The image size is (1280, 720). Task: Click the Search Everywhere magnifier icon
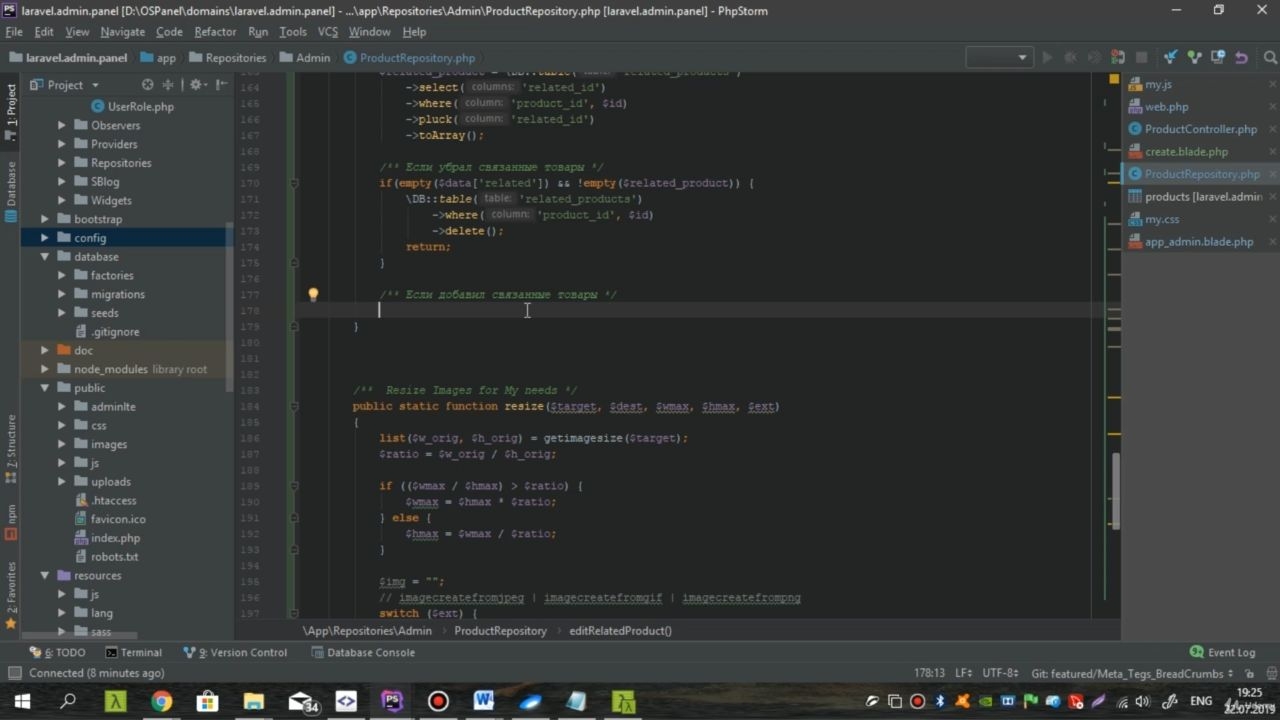[x=1271, y=58]
